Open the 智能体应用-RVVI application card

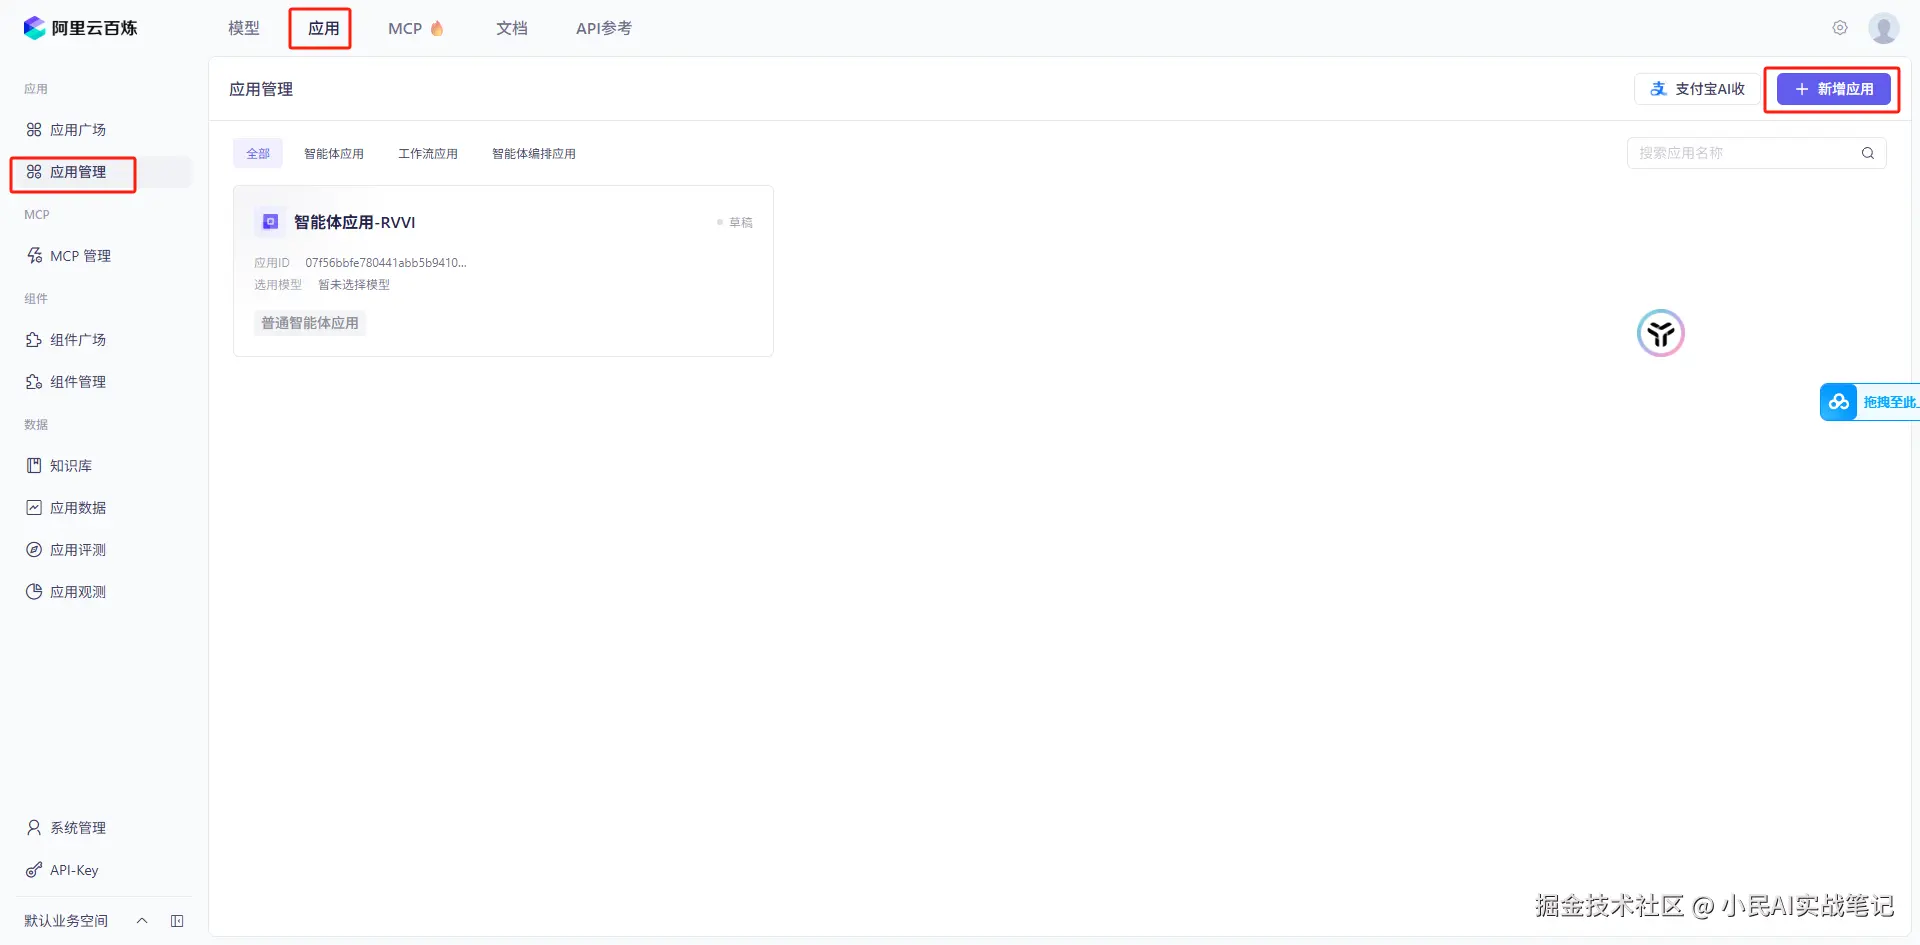[x=503, y=271]
